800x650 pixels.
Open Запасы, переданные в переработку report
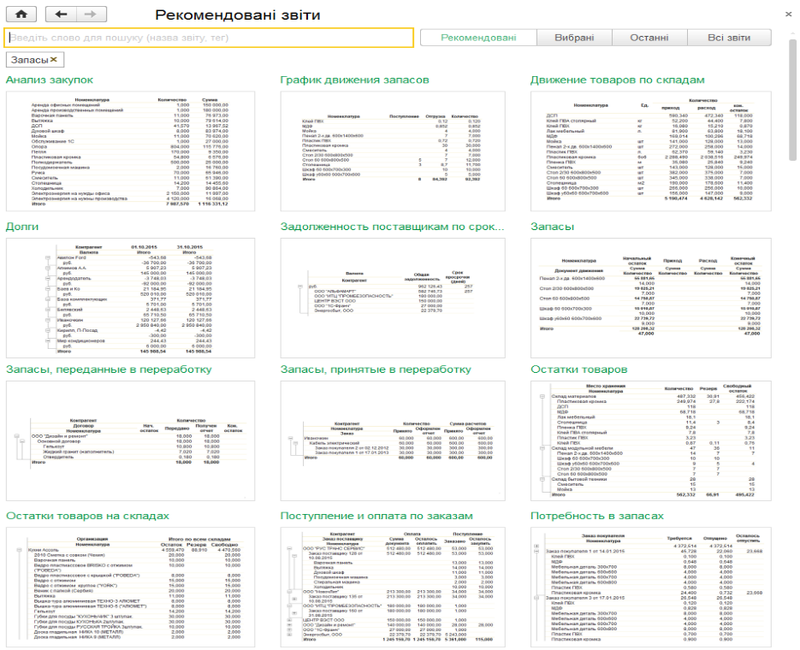point(109,369)
